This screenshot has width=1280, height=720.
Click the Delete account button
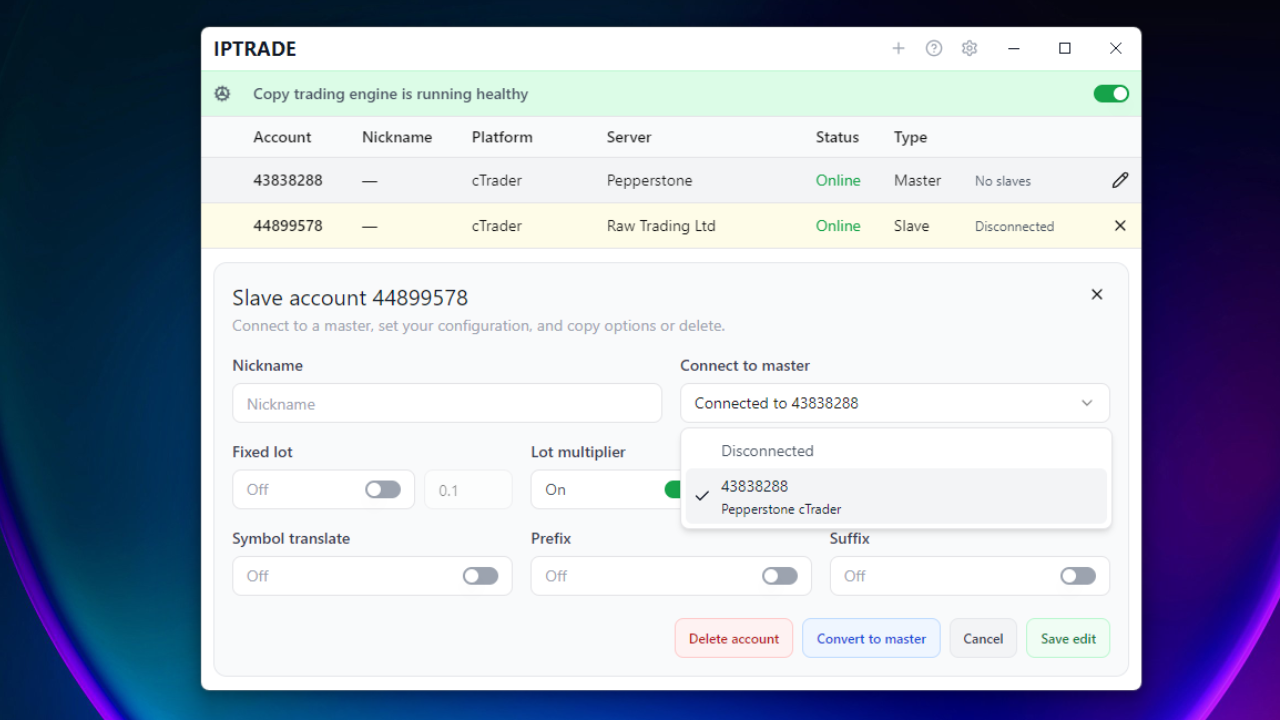[733, 639]
